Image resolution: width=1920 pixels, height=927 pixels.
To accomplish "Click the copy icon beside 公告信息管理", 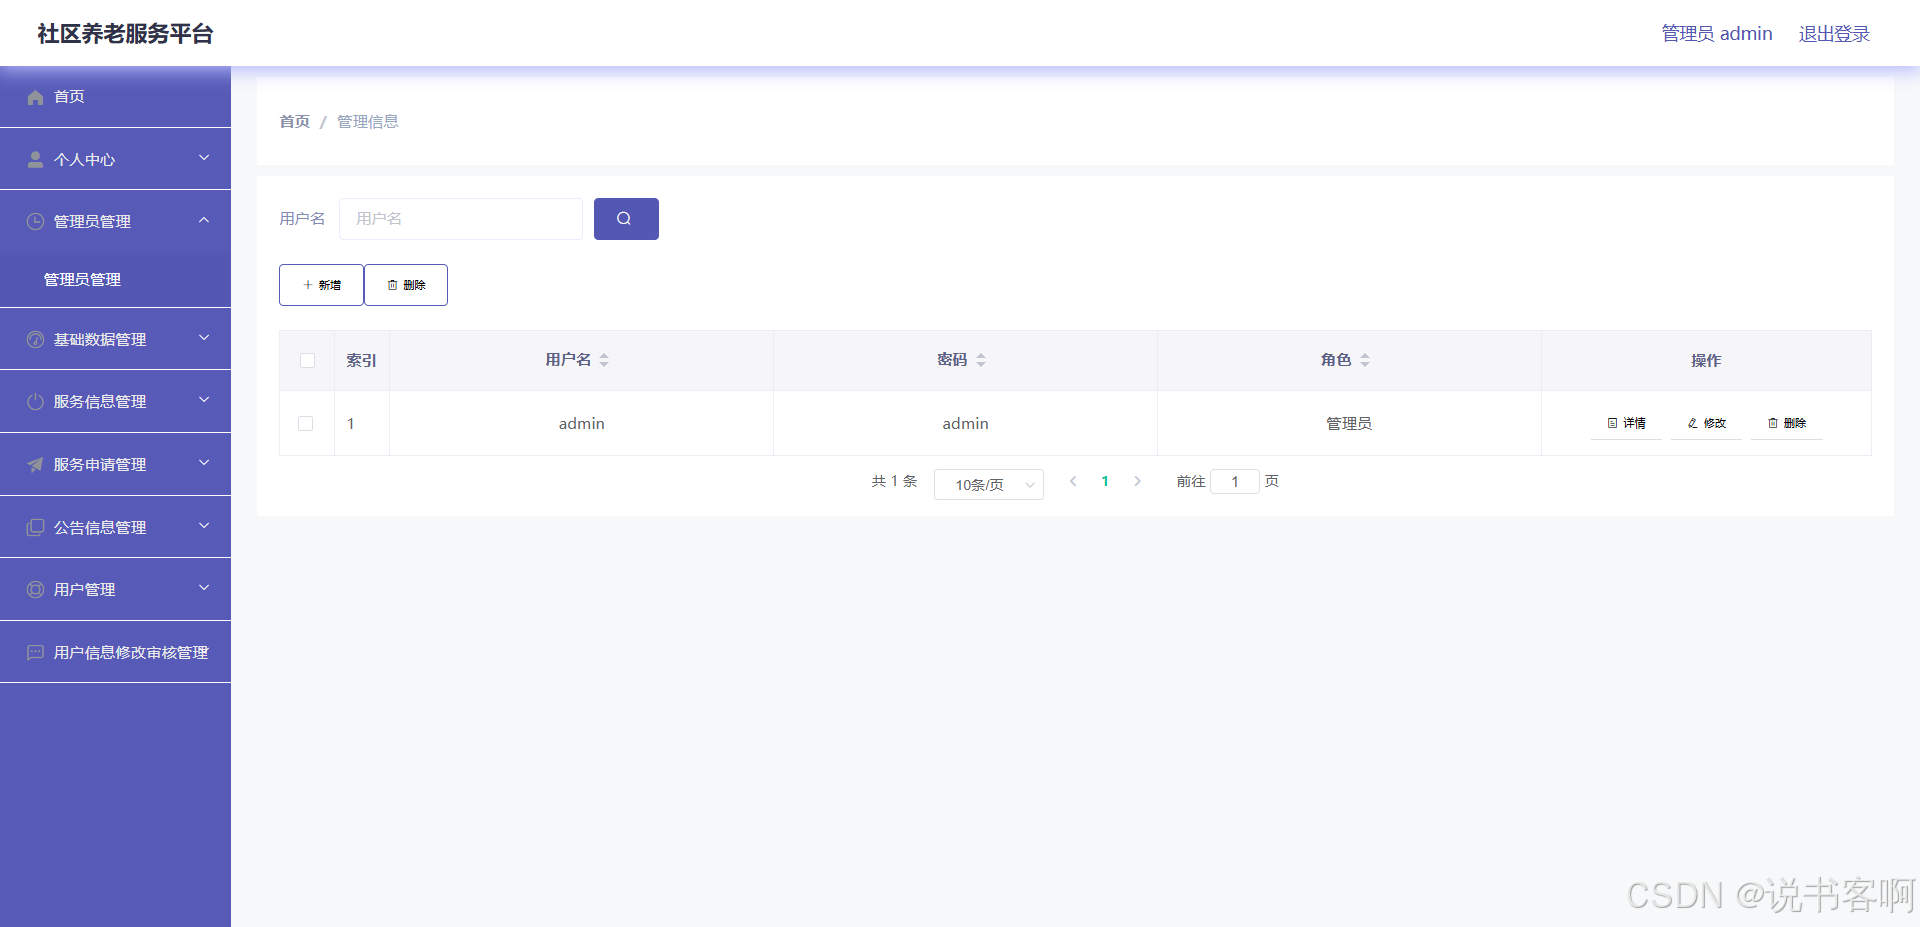I will coord(35,526).
